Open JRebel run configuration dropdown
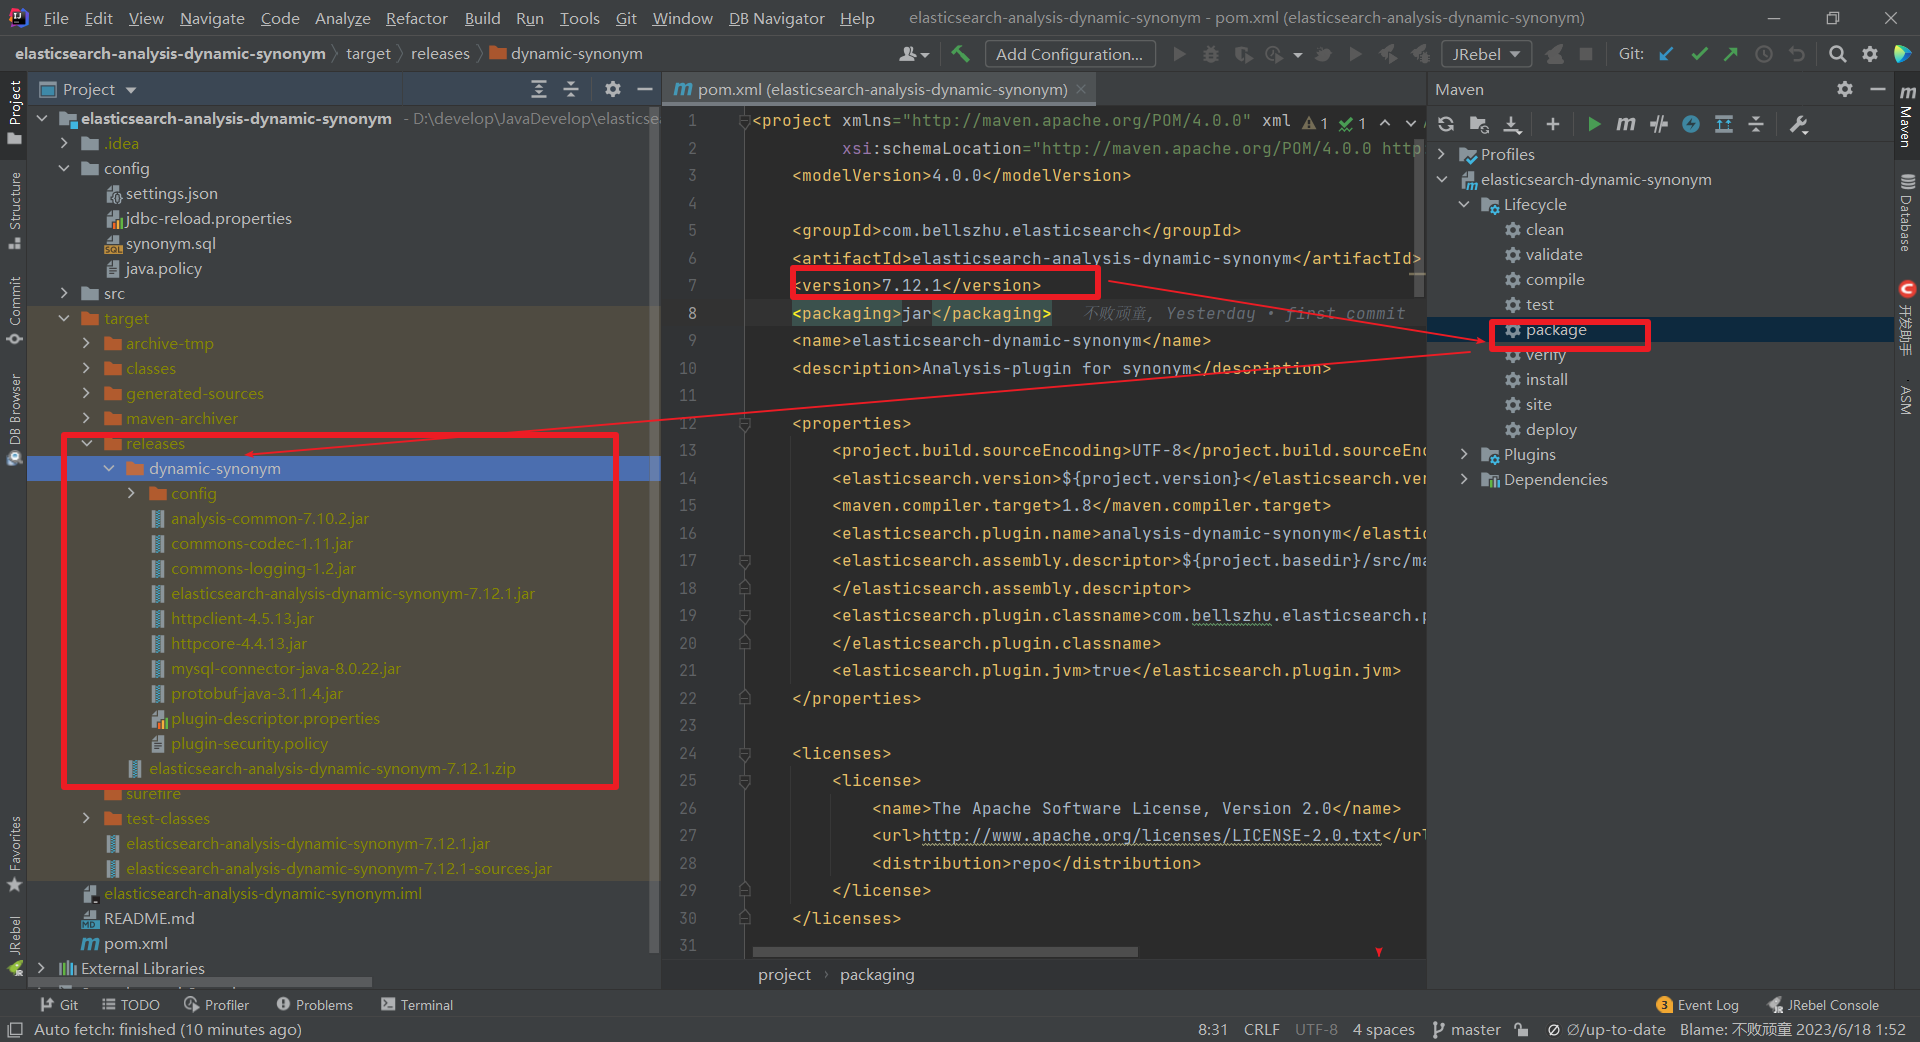 pyautogui.click(x=1486, y=54)
